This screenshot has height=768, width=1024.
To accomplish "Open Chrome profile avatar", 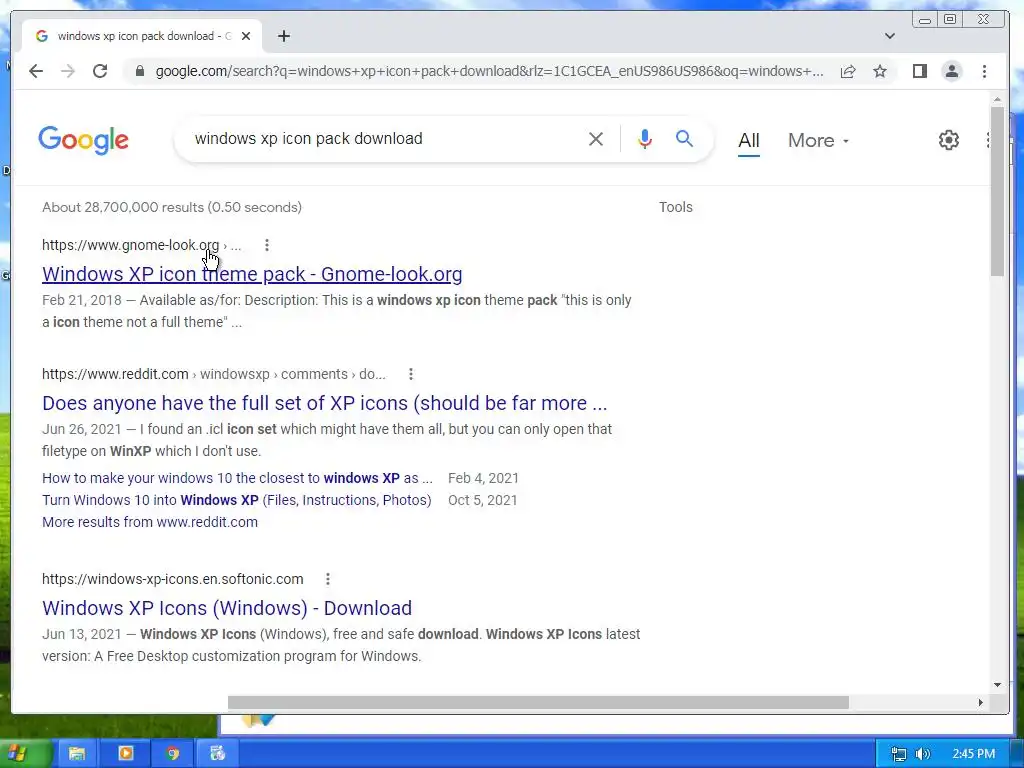I will [952, 71].
